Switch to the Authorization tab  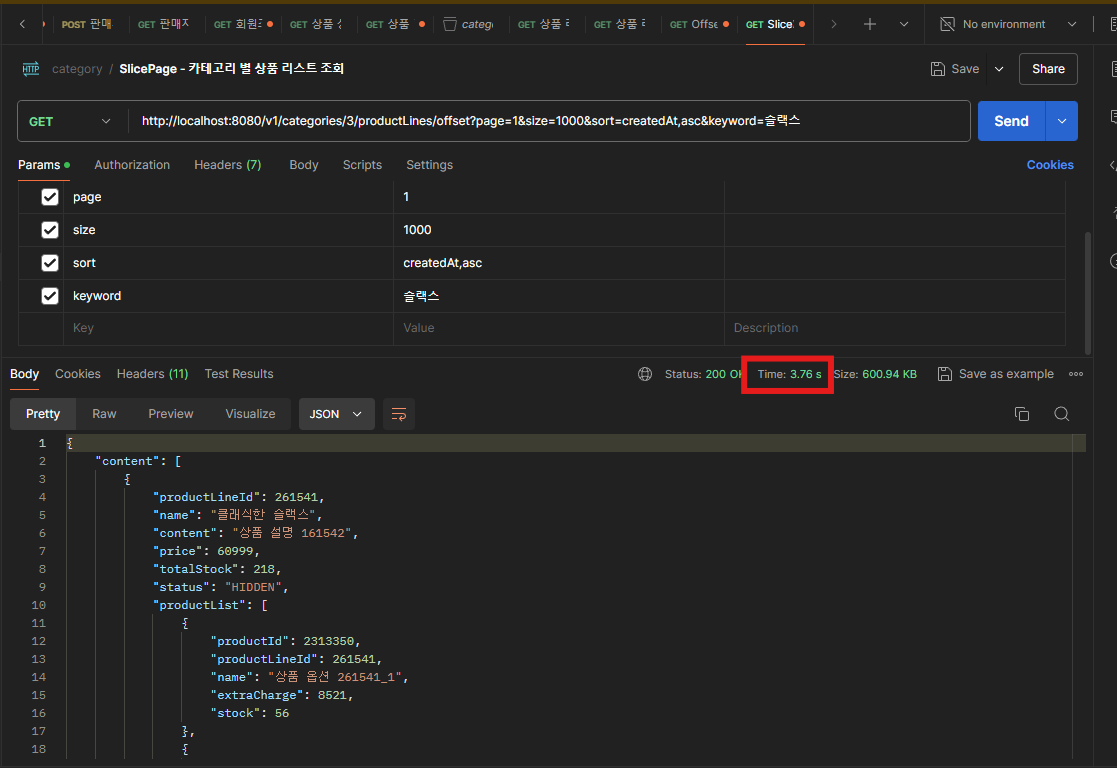pos(132,165)
